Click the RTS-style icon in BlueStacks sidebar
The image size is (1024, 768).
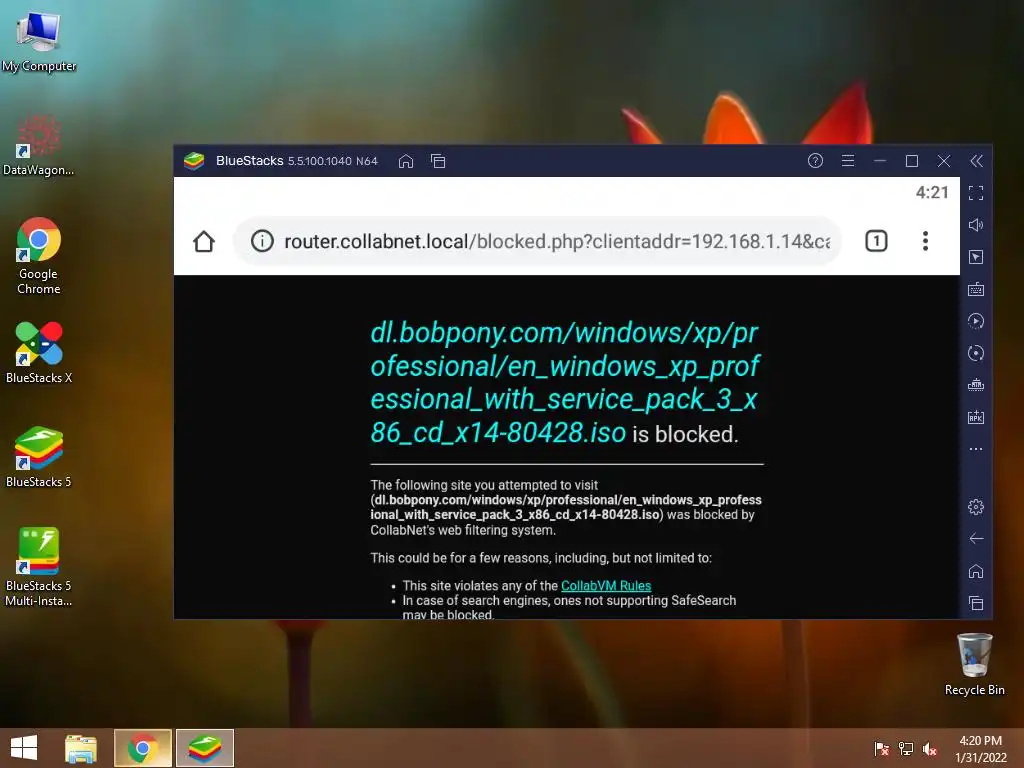[976, 385]
